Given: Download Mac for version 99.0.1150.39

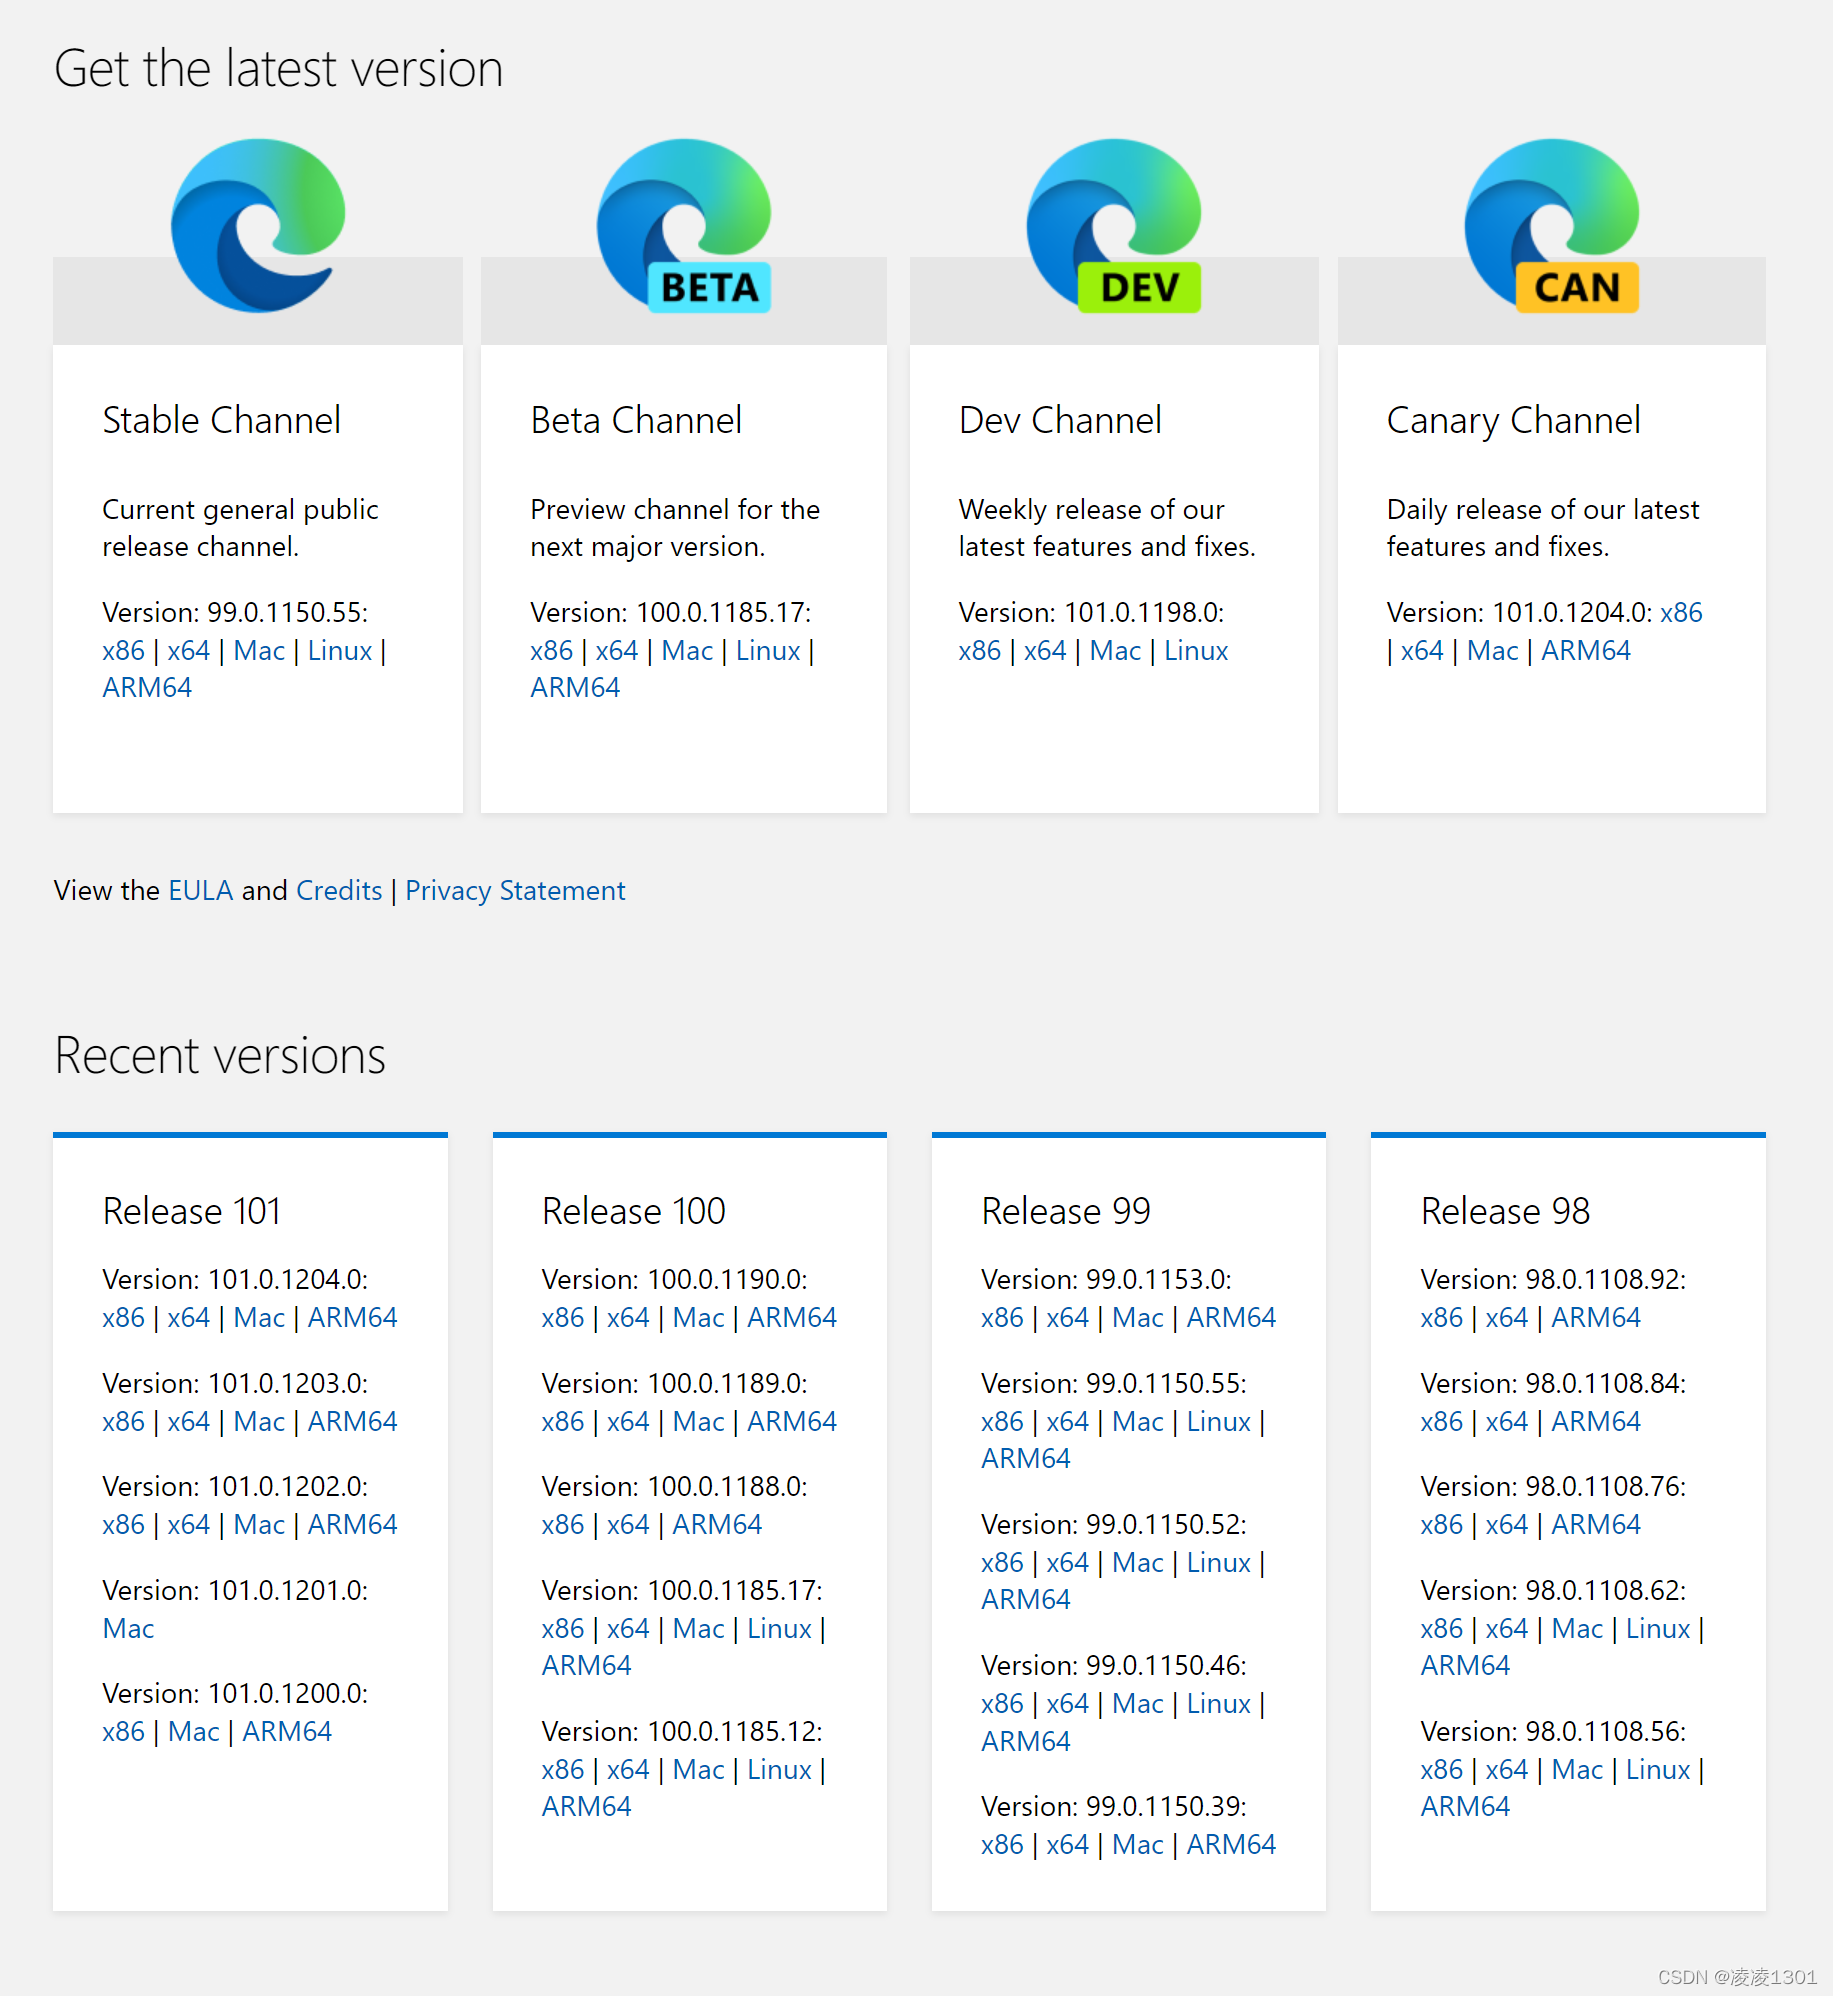Looking at the screenshot, I should coord(1138,1844).
